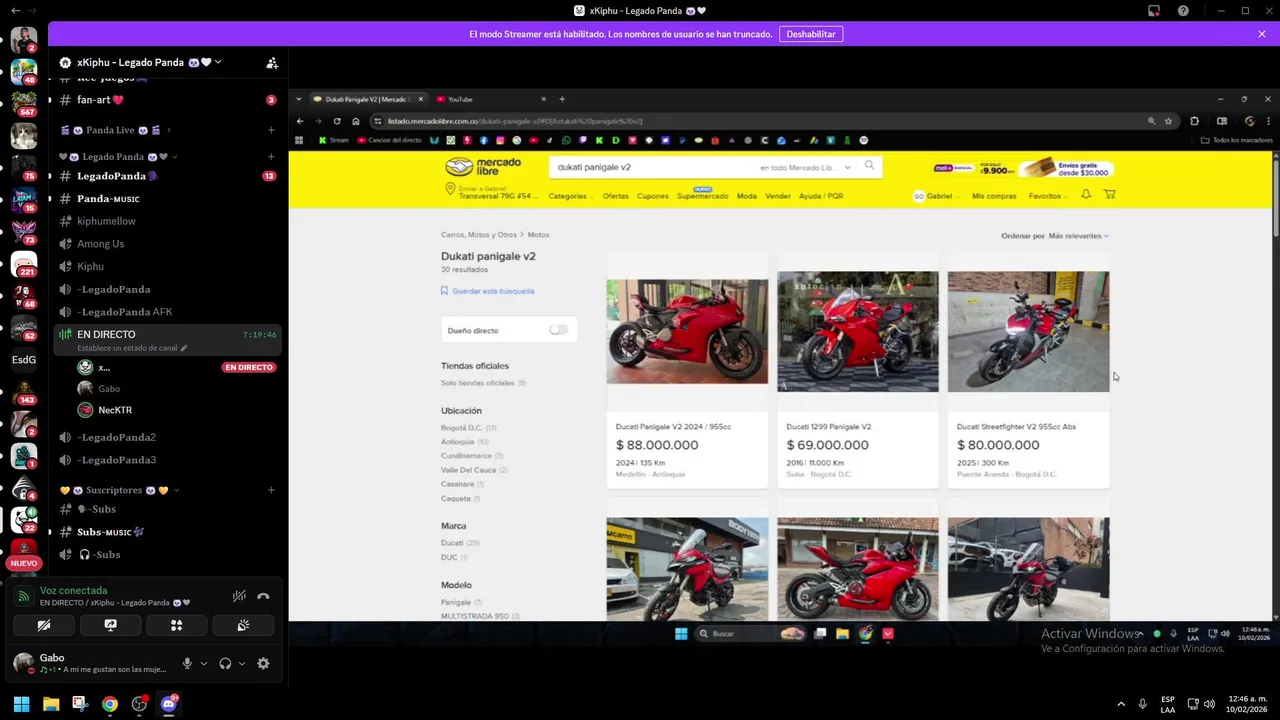Image resolution: width=1280 pixels, height=720 pixels.
Task: Click the 'dukati panigale v2' search field
Action: 650,167
